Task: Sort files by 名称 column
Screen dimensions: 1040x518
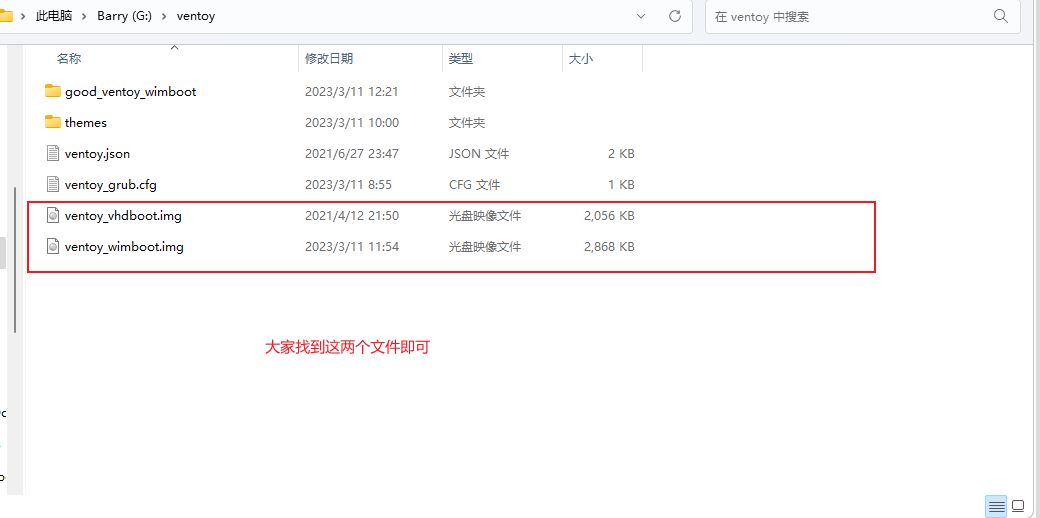Action: (69, 59)
